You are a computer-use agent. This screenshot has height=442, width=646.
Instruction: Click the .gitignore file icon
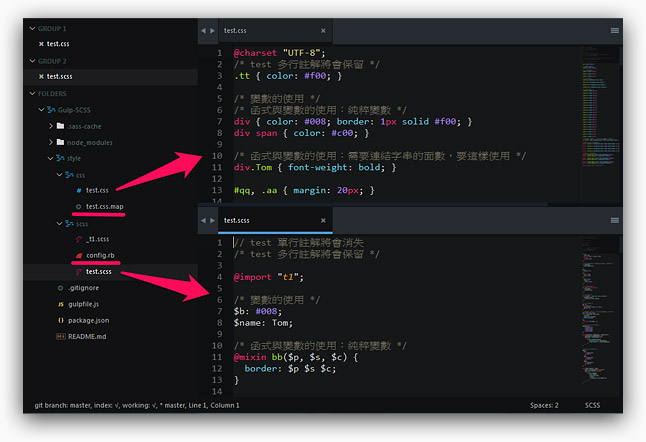pos(61,288)
